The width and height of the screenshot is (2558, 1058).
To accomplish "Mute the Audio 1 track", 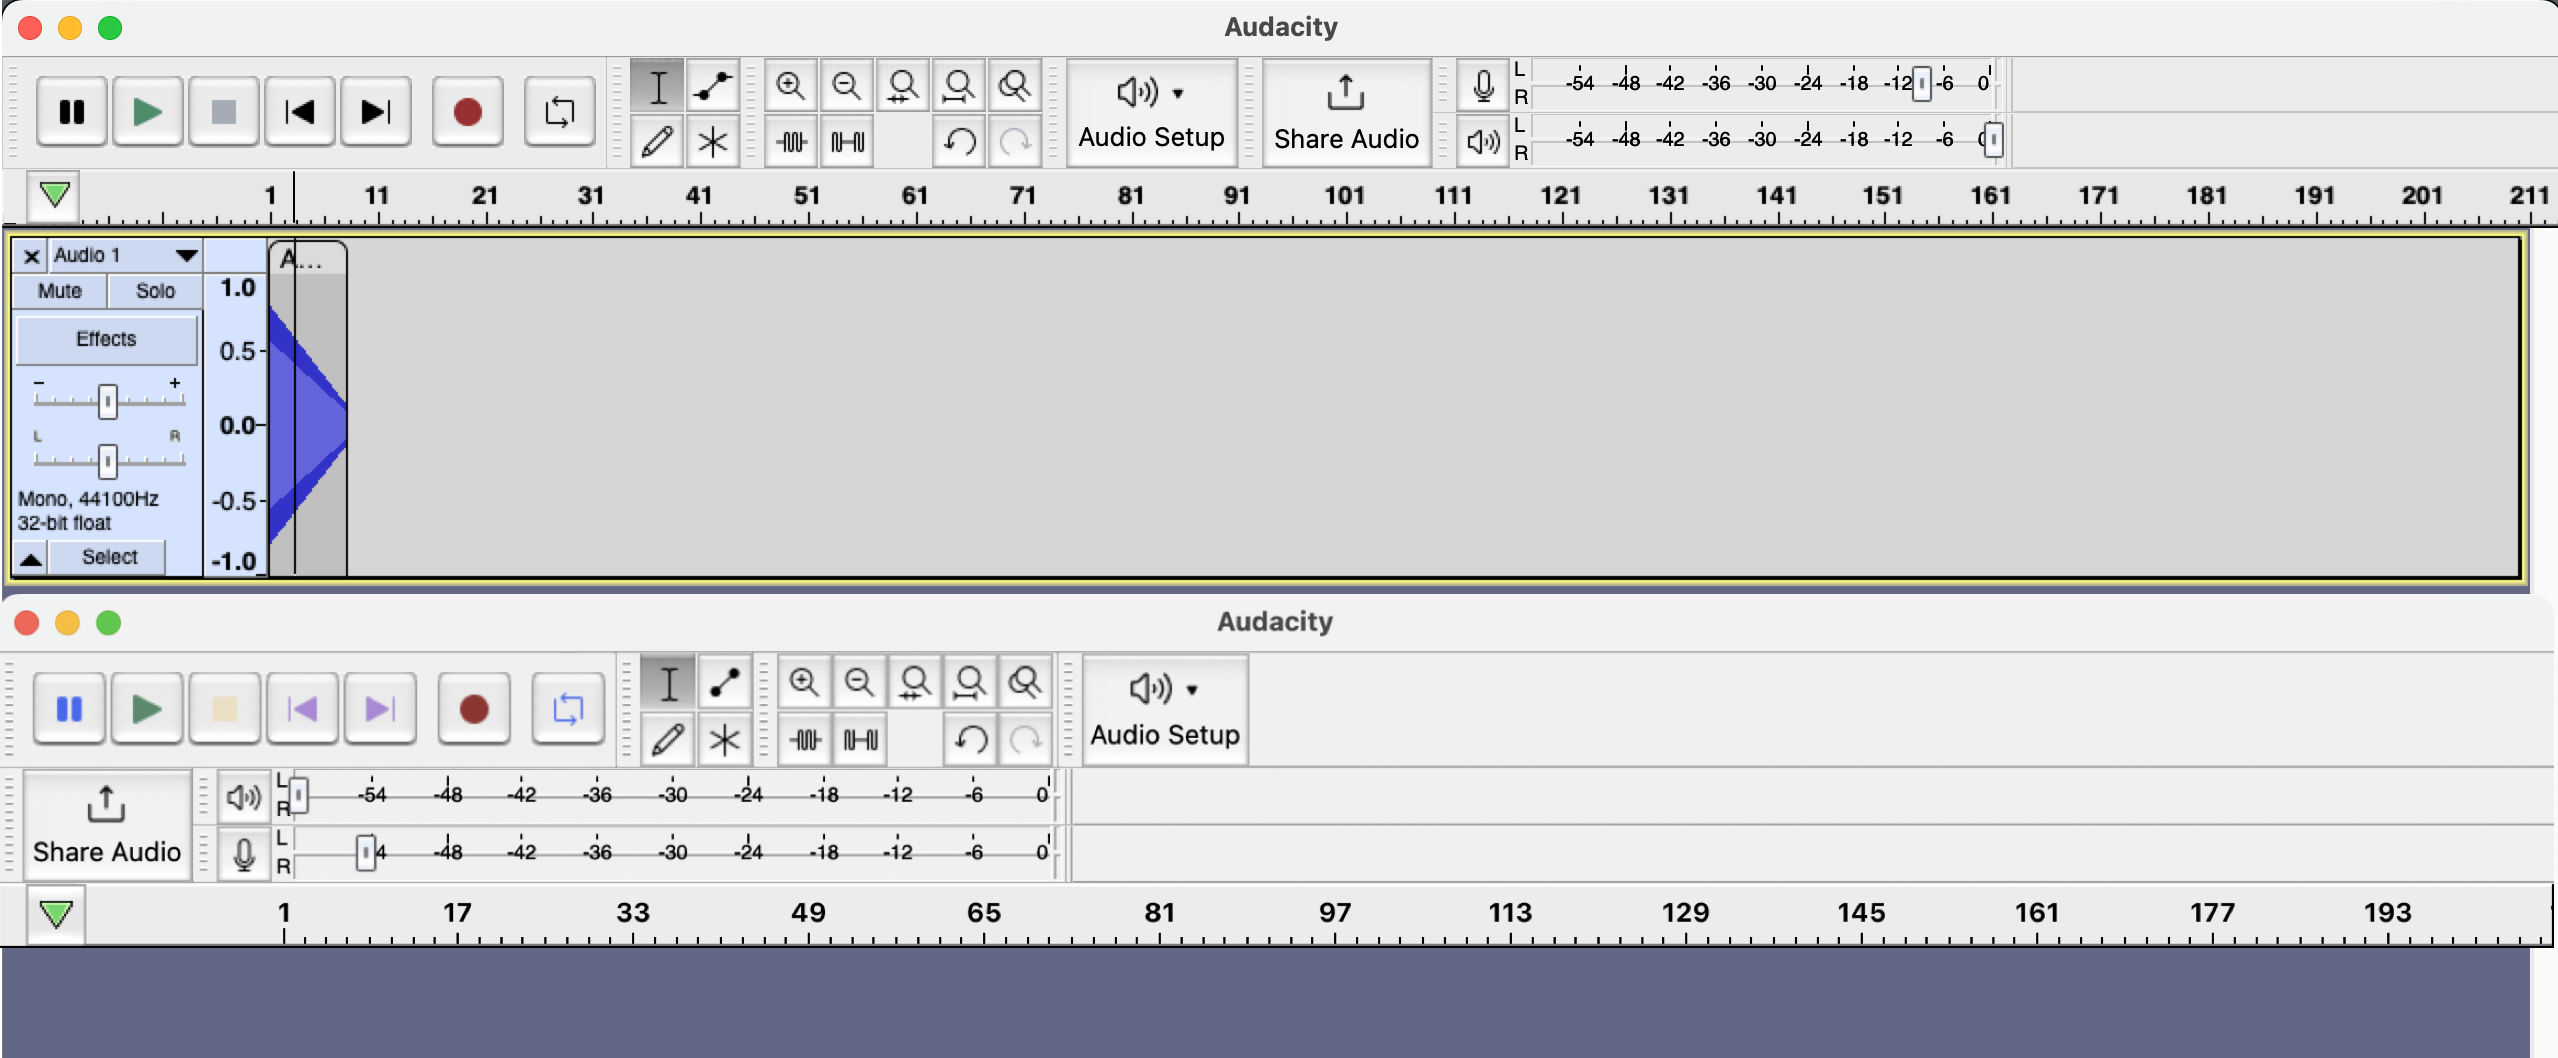I will point(58,290).
